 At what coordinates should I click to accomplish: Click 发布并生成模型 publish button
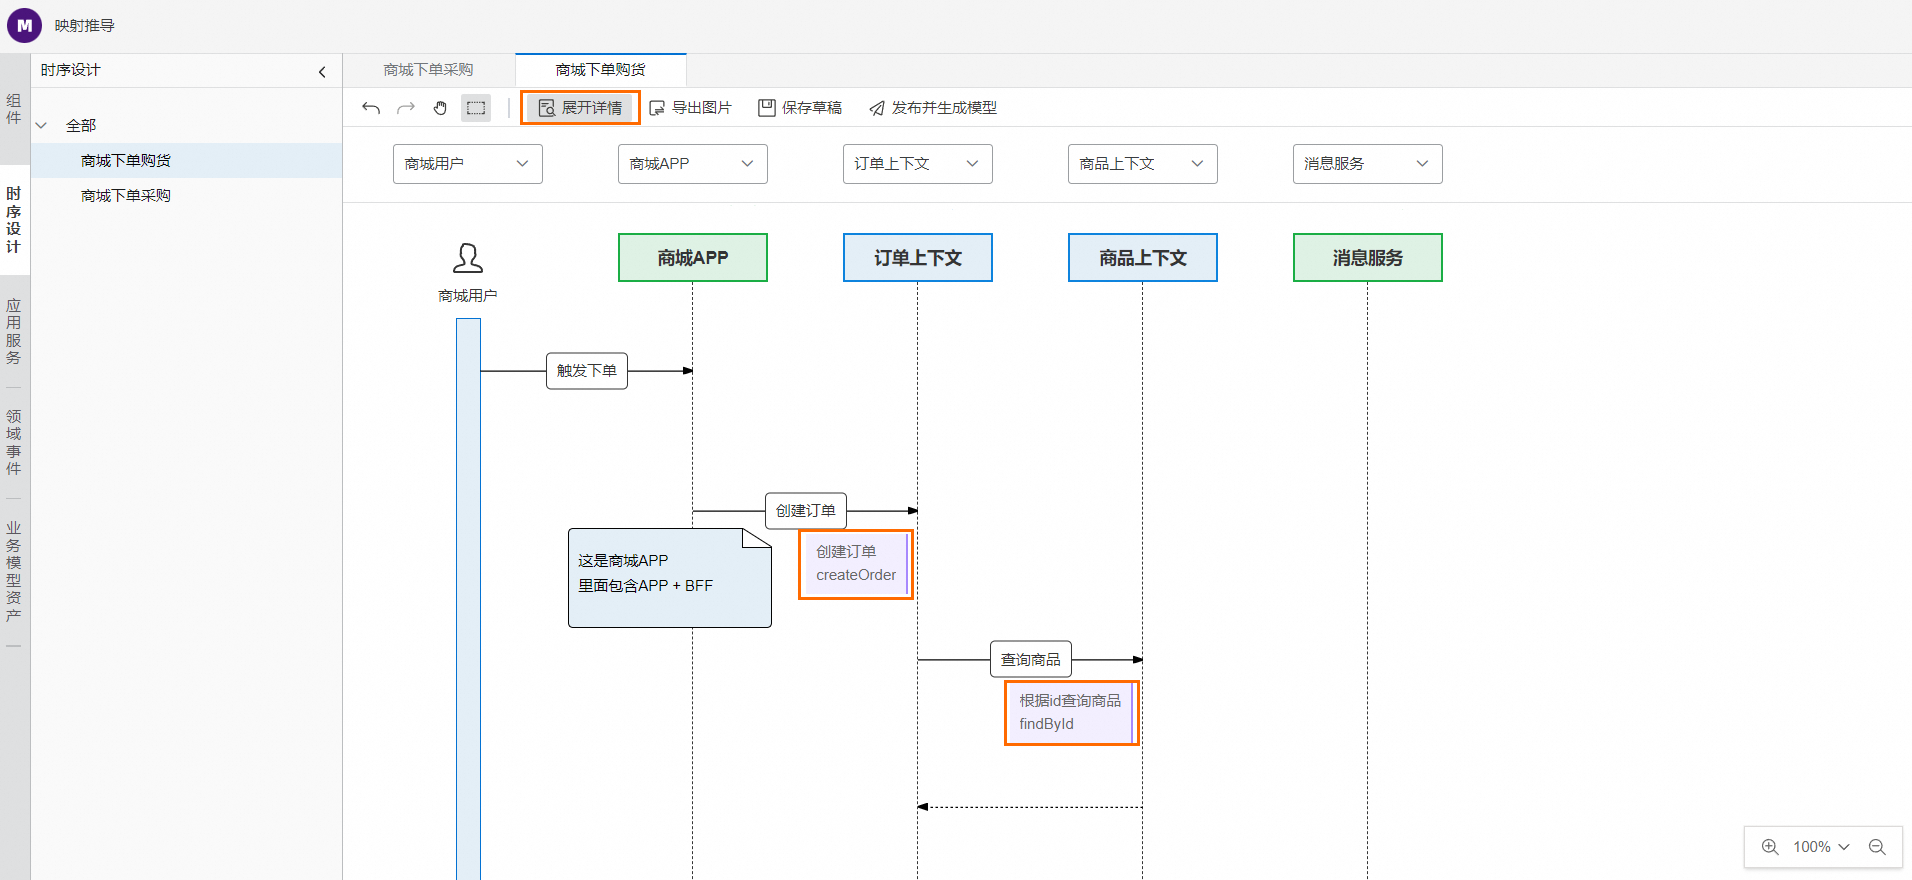click(932, 108)
